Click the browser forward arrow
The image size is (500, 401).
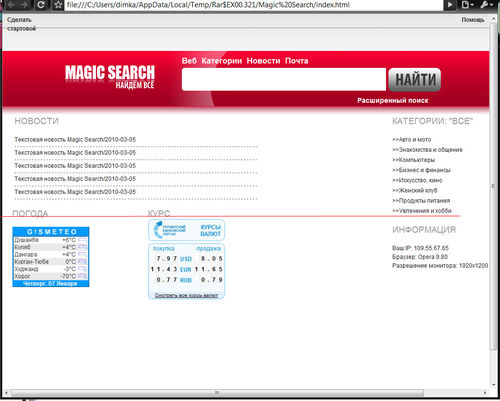24,5
